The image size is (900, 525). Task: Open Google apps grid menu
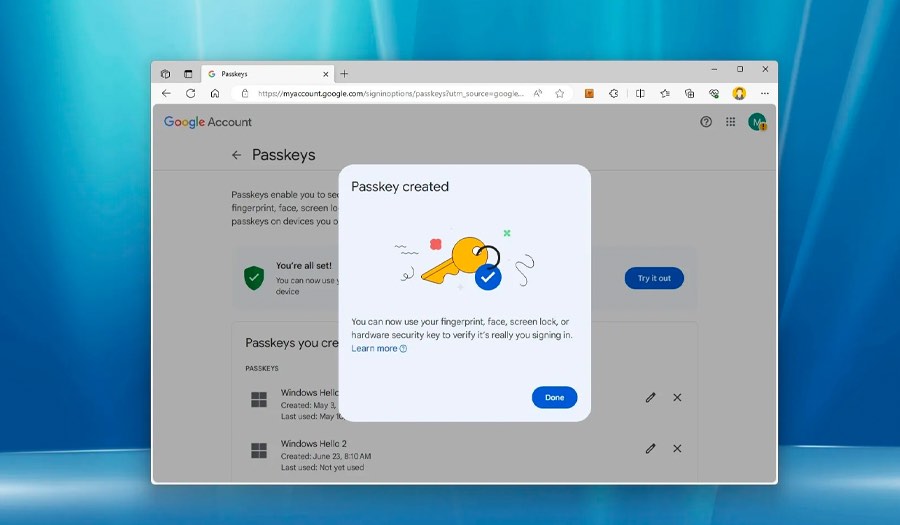(x=731, y=122)
